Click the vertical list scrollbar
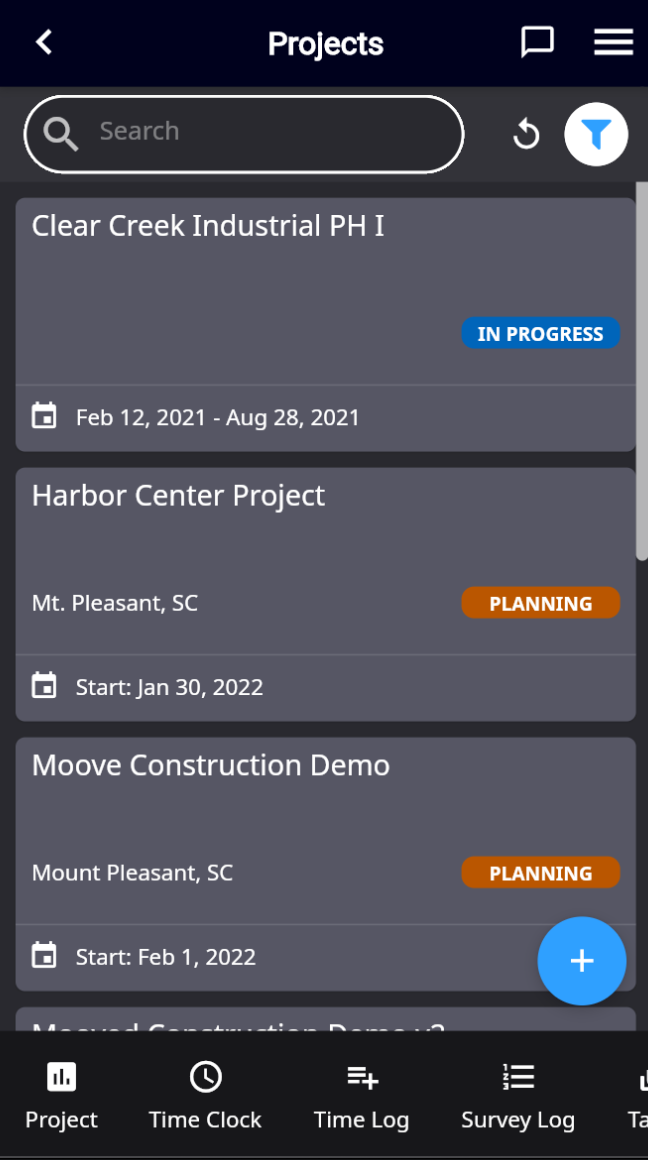648x1160 pixels. (642, 370)
